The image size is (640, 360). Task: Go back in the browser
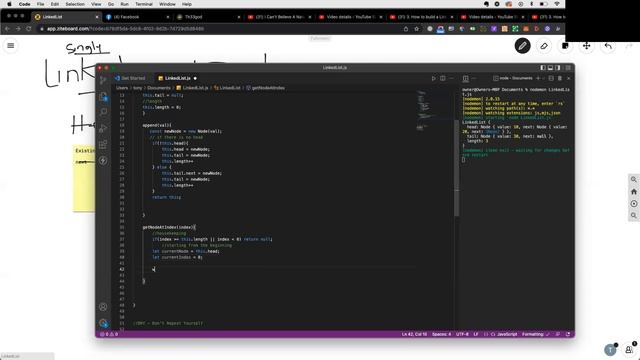pyautogui.click(x=7, y=29)
